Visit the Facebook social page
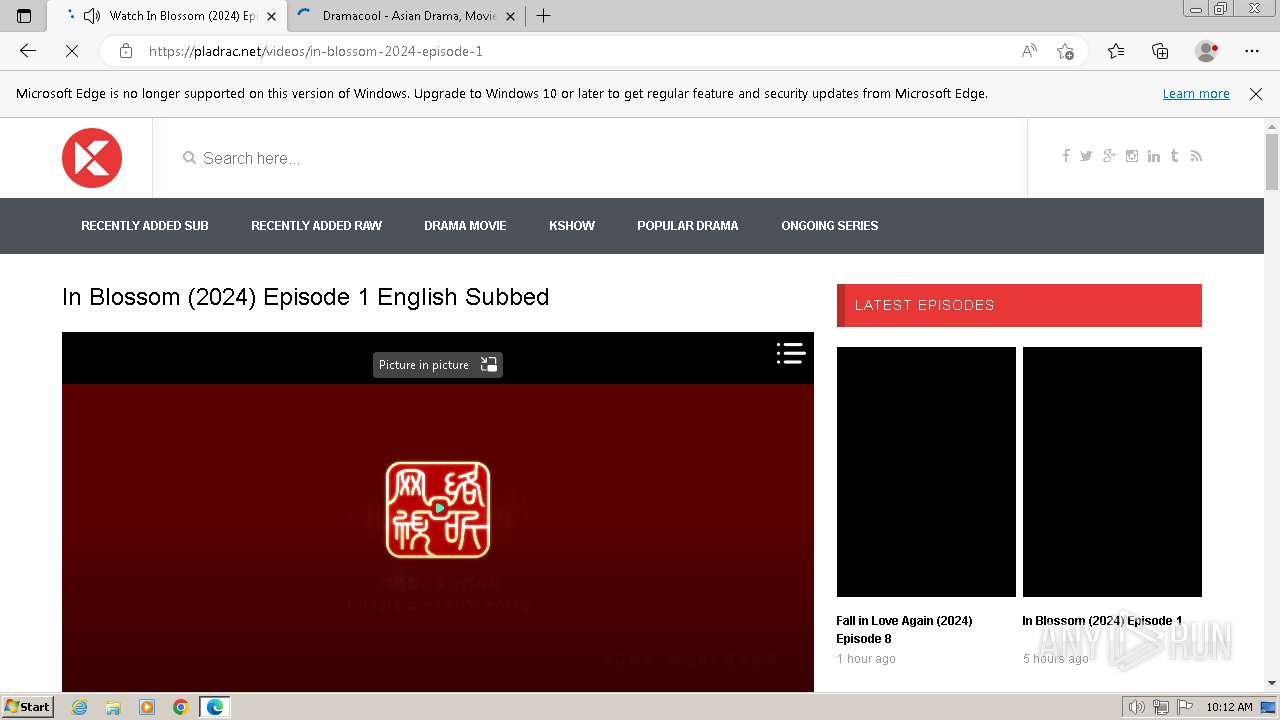Image resolution: width=1280 pixels, height=720 pixels. (1066, 156)
